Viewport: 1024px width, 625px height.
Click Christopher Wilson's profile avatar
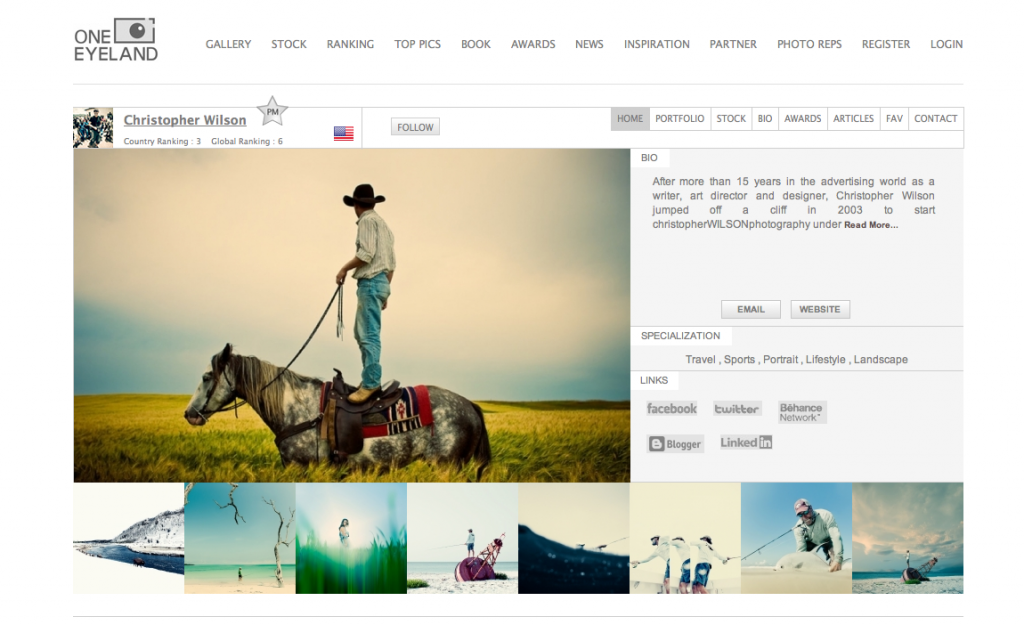tap(93, 128)
